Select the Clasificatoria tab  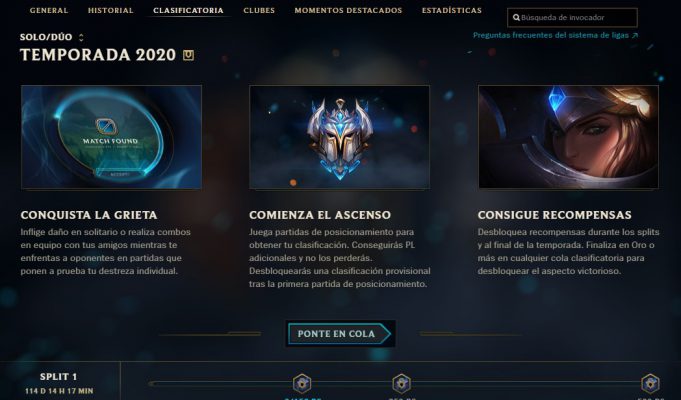(x=188, y=10)
